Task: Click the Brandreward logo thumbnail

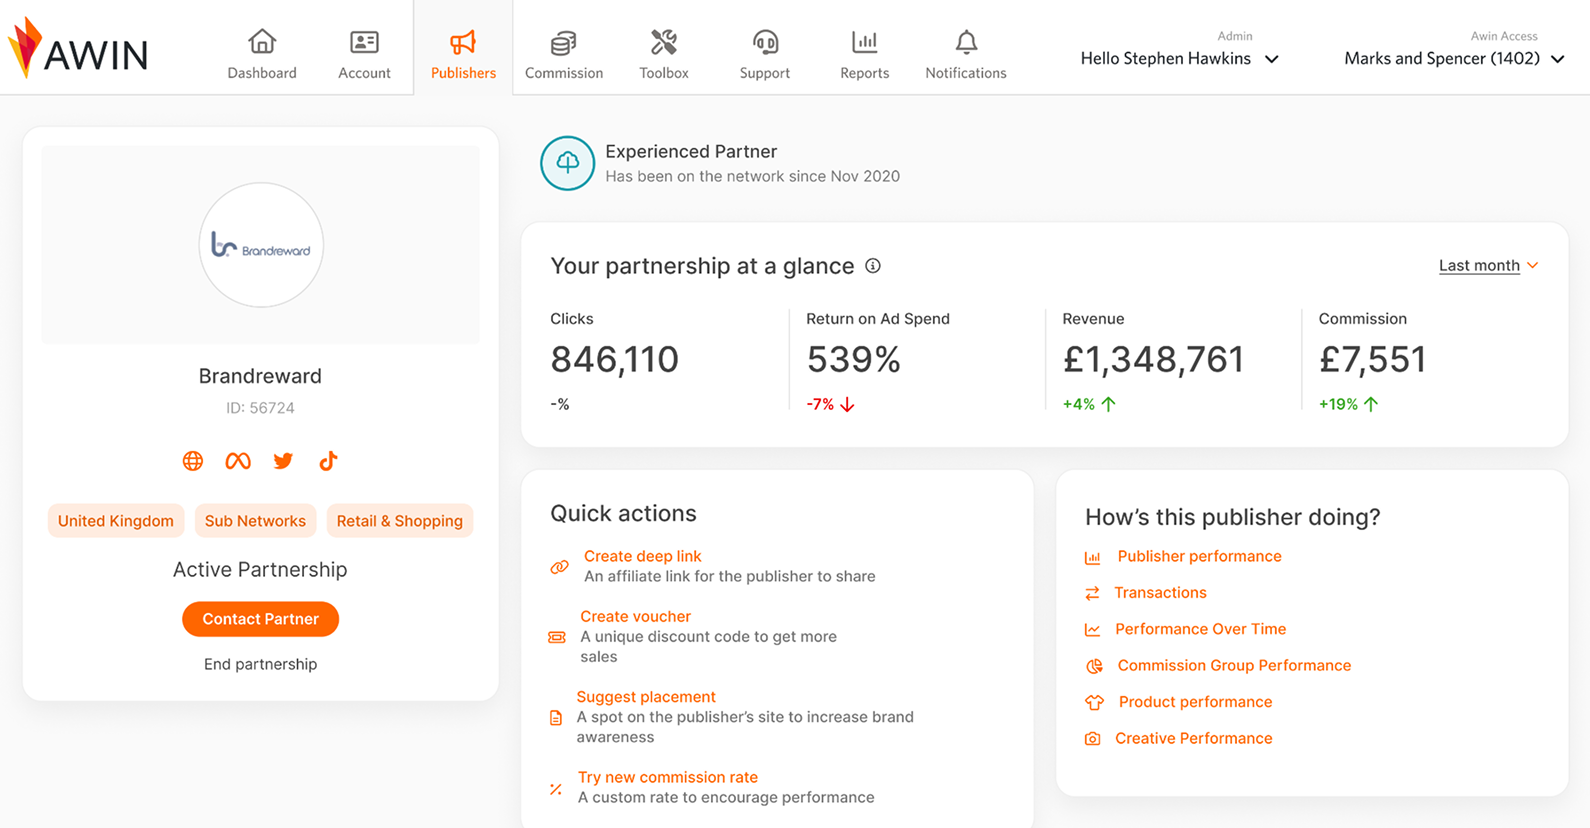Action: click(261, 245)
